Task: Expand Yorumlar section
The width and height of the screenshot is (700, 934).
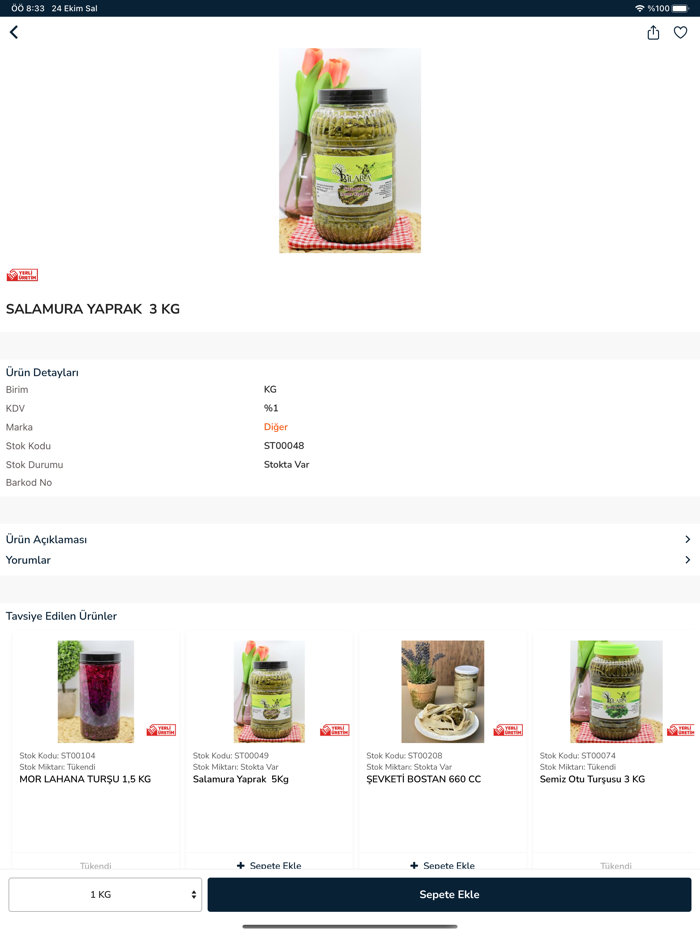Action: pyautogui.click(x=350, y=560)
